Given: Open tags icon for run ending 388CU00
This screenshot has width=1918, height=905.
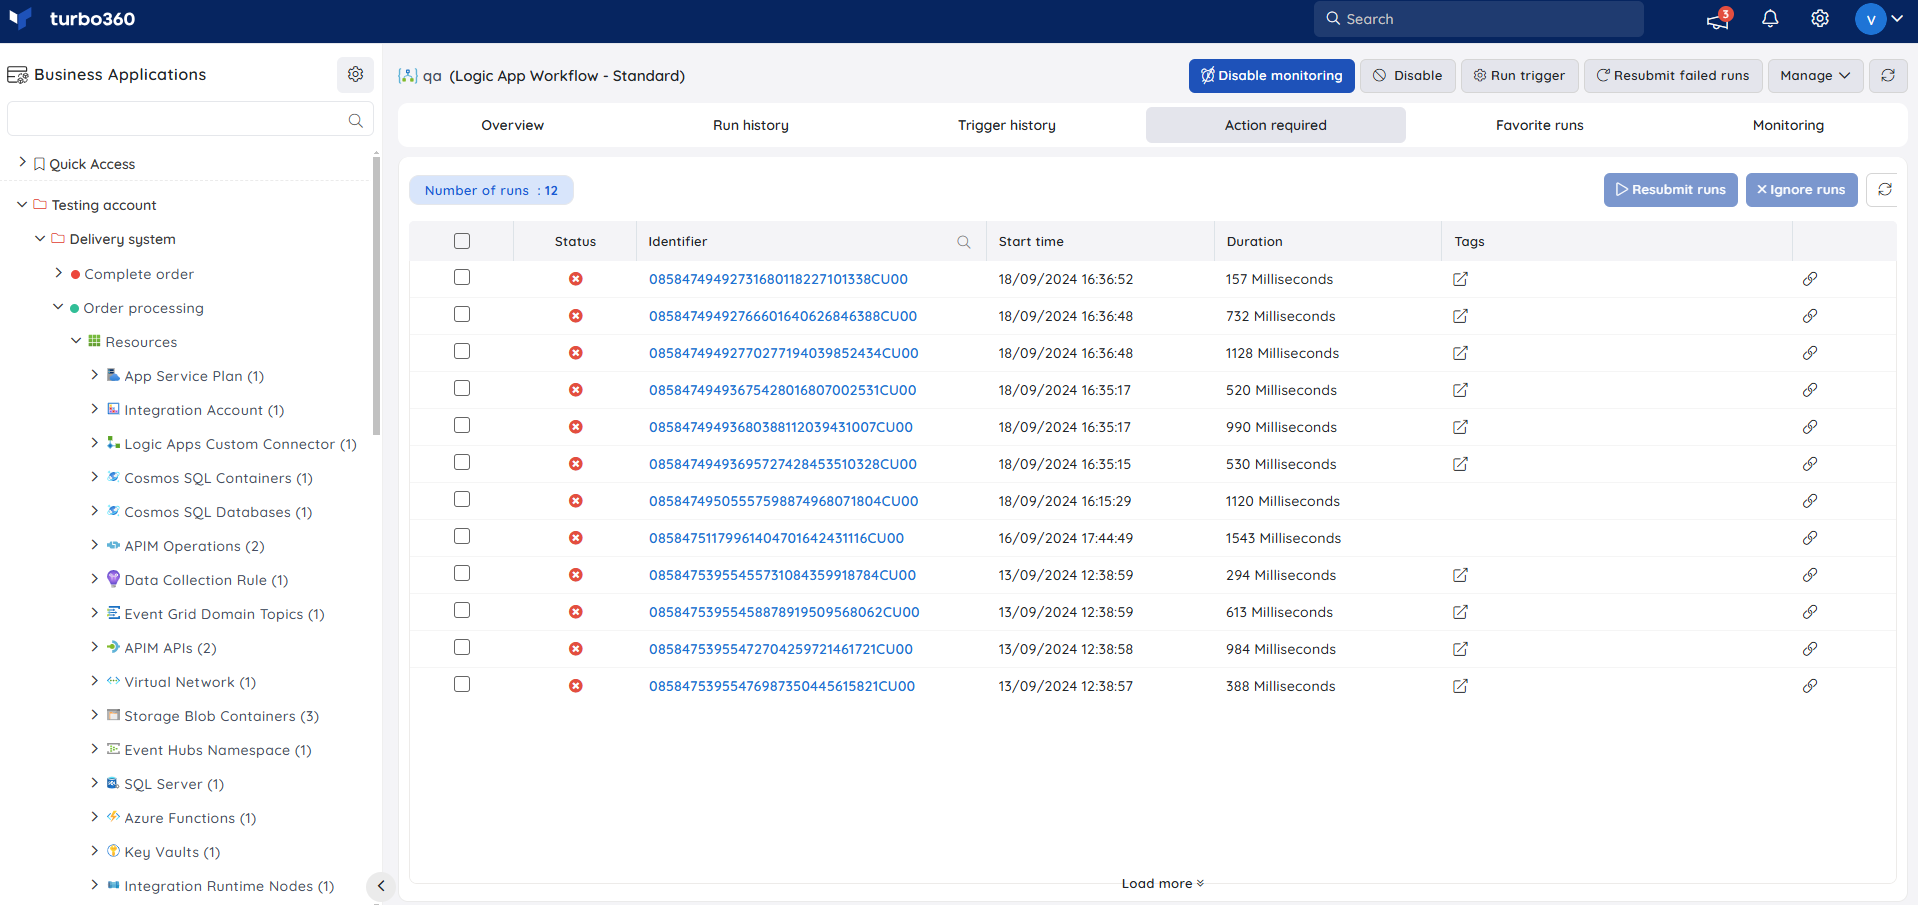Looking at the screenshot, I should (x=1460, y=316).
